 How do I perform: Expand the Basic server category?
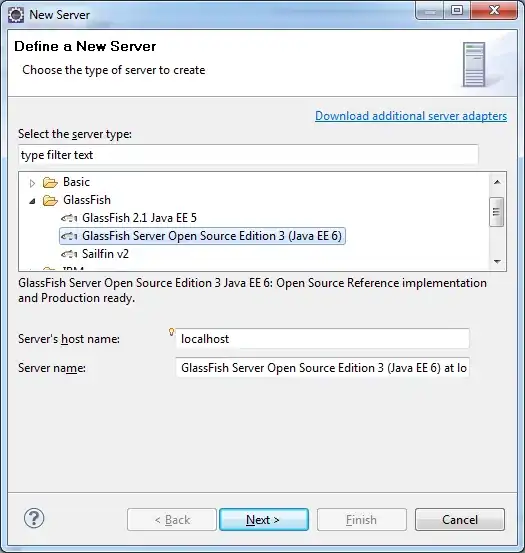(x=32, y=183)
